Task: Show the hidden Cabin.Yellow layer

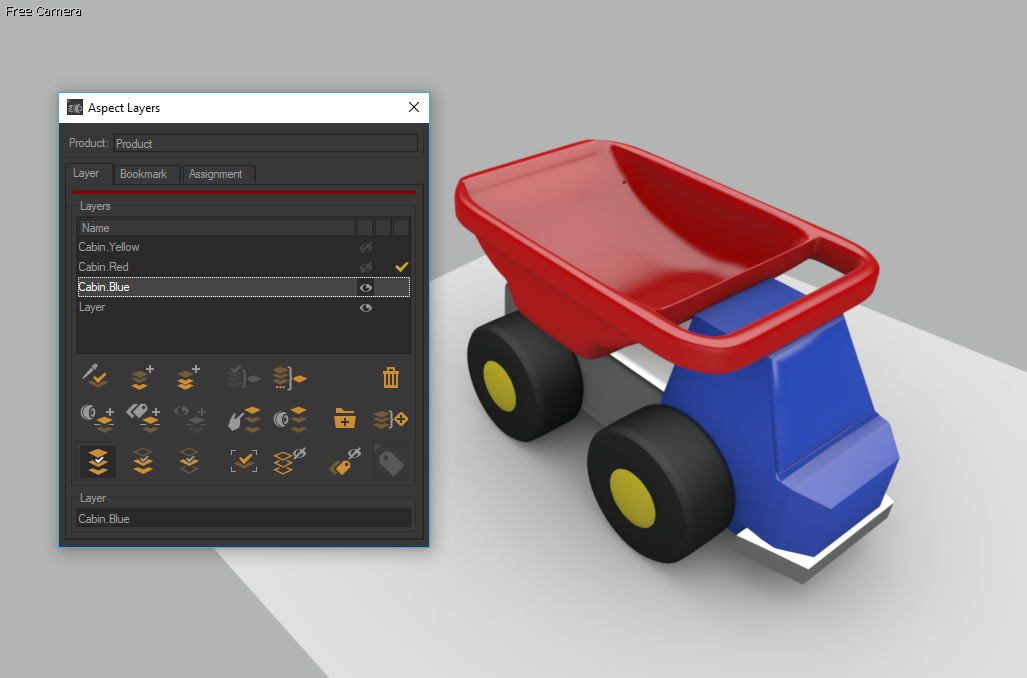Action: [x=366, y=247]
